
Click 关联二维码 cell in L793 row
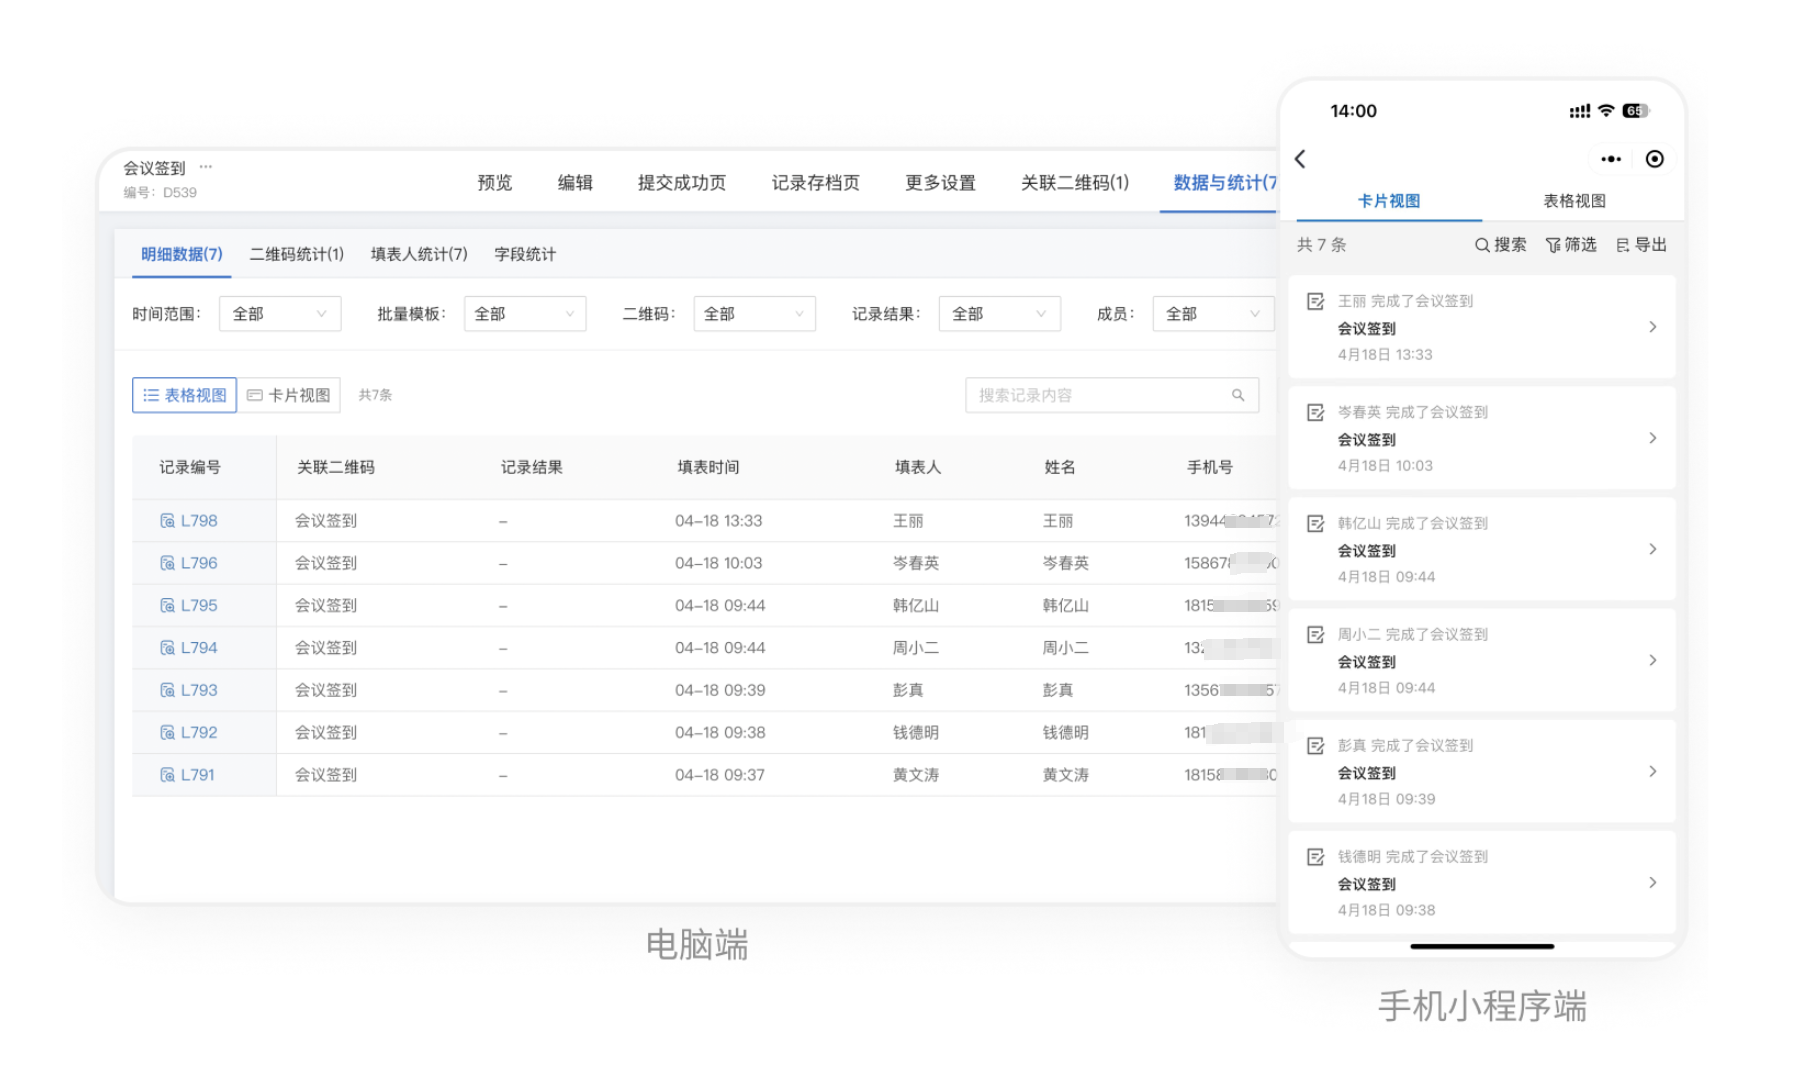point(326,690)
